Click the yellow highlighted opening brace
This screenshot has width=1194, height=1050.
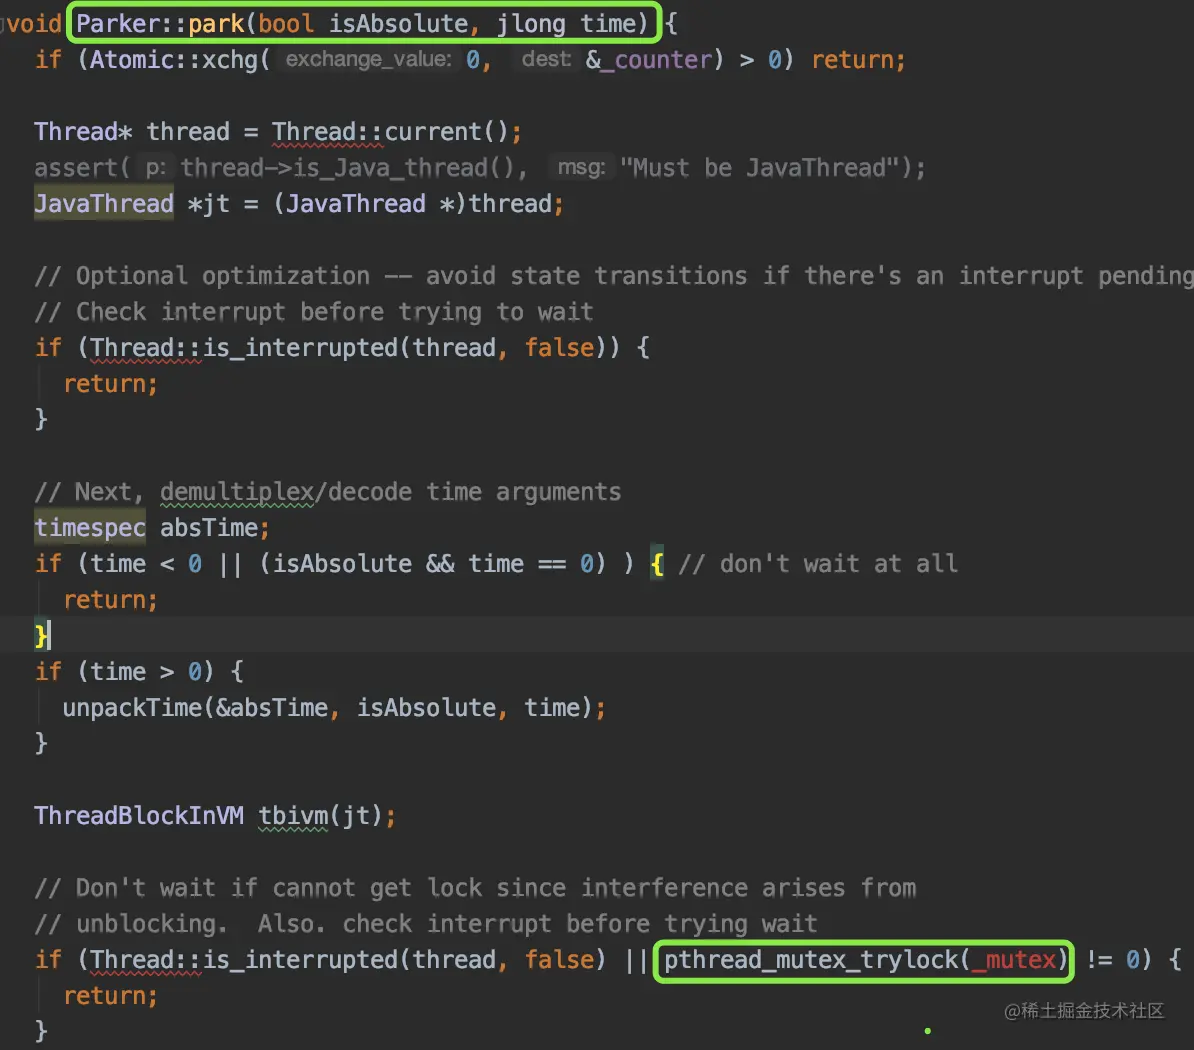[x=657, y=564]
